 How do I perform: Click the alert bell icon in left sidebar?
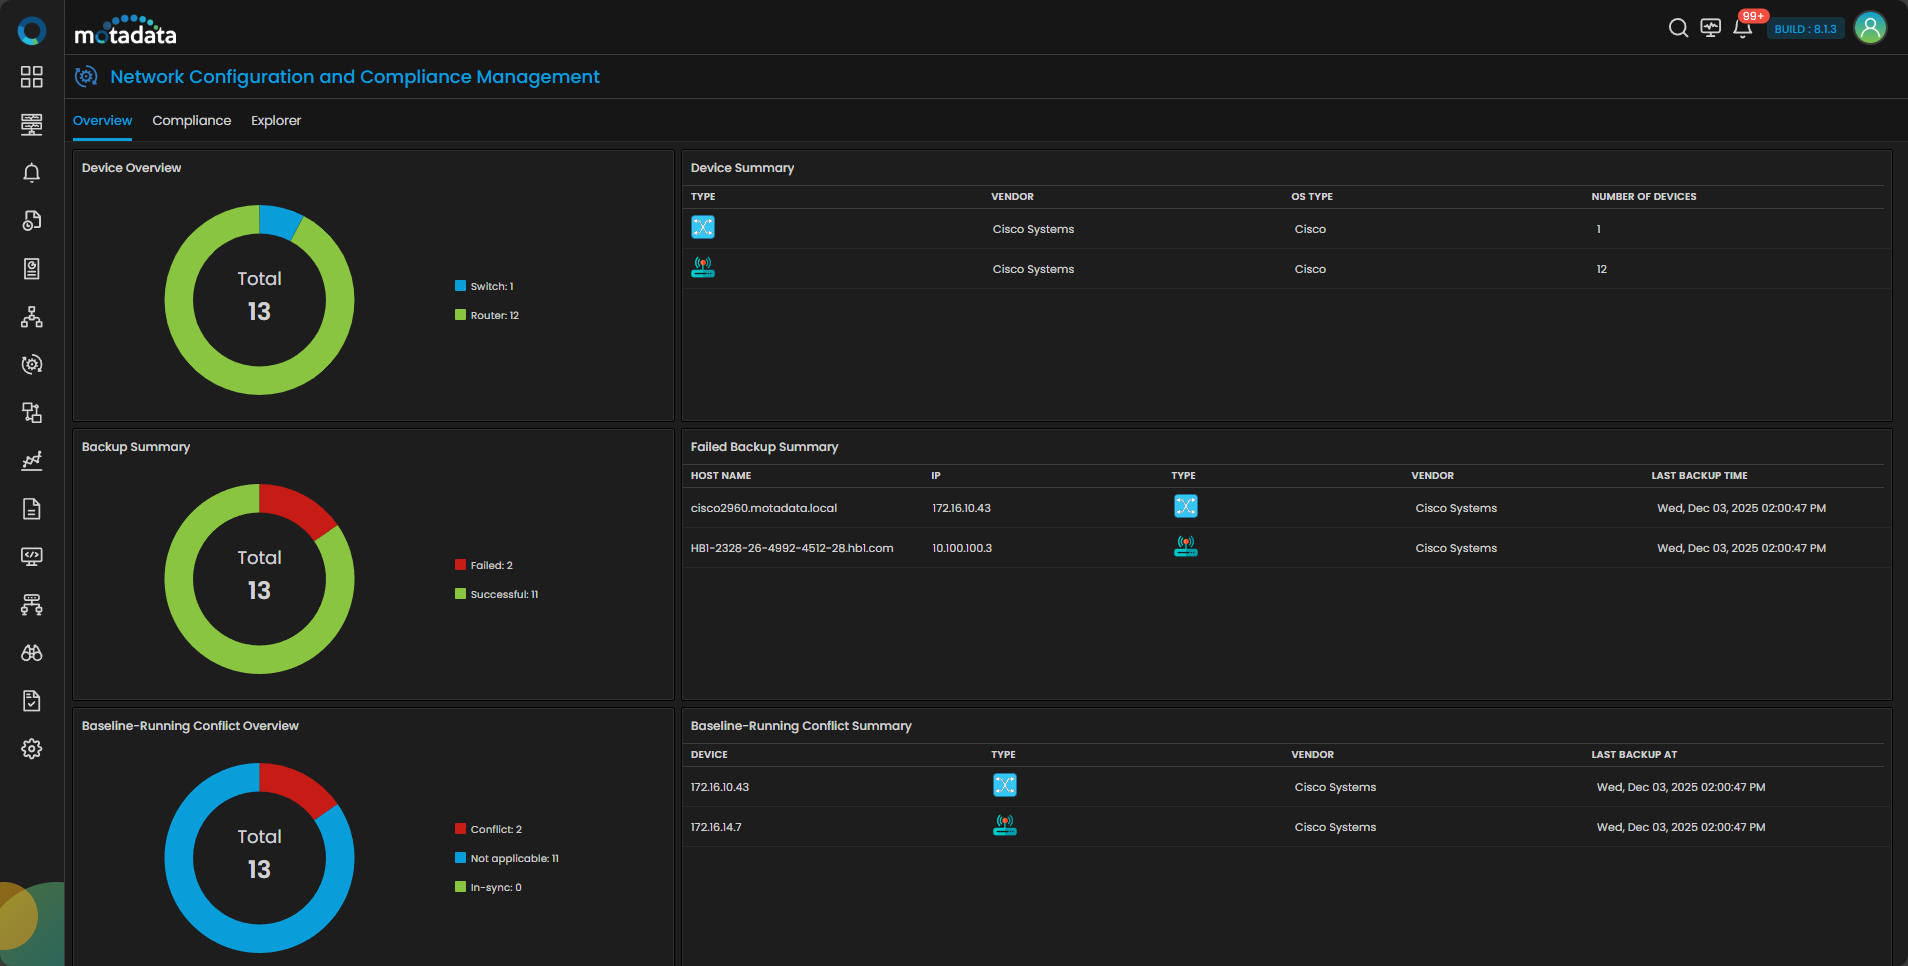point(32,173)
